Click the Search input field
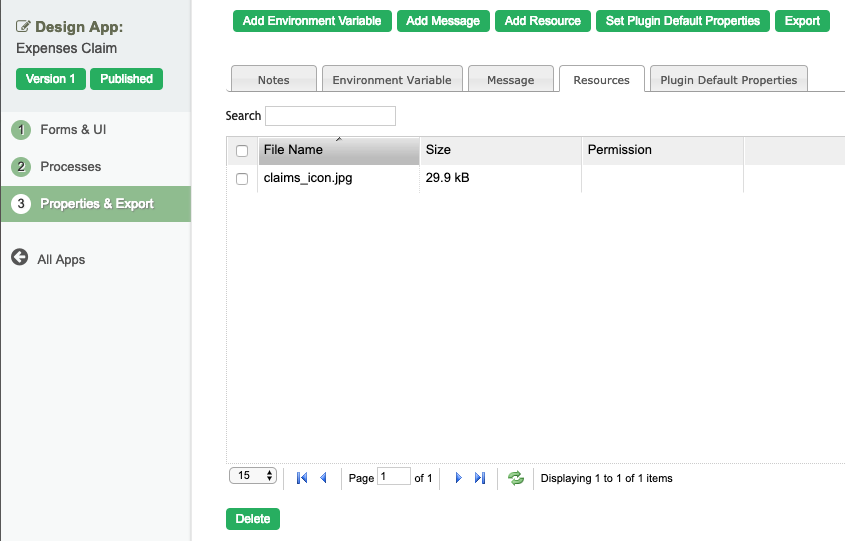This screenshot has width=845, height=541. 330,116
